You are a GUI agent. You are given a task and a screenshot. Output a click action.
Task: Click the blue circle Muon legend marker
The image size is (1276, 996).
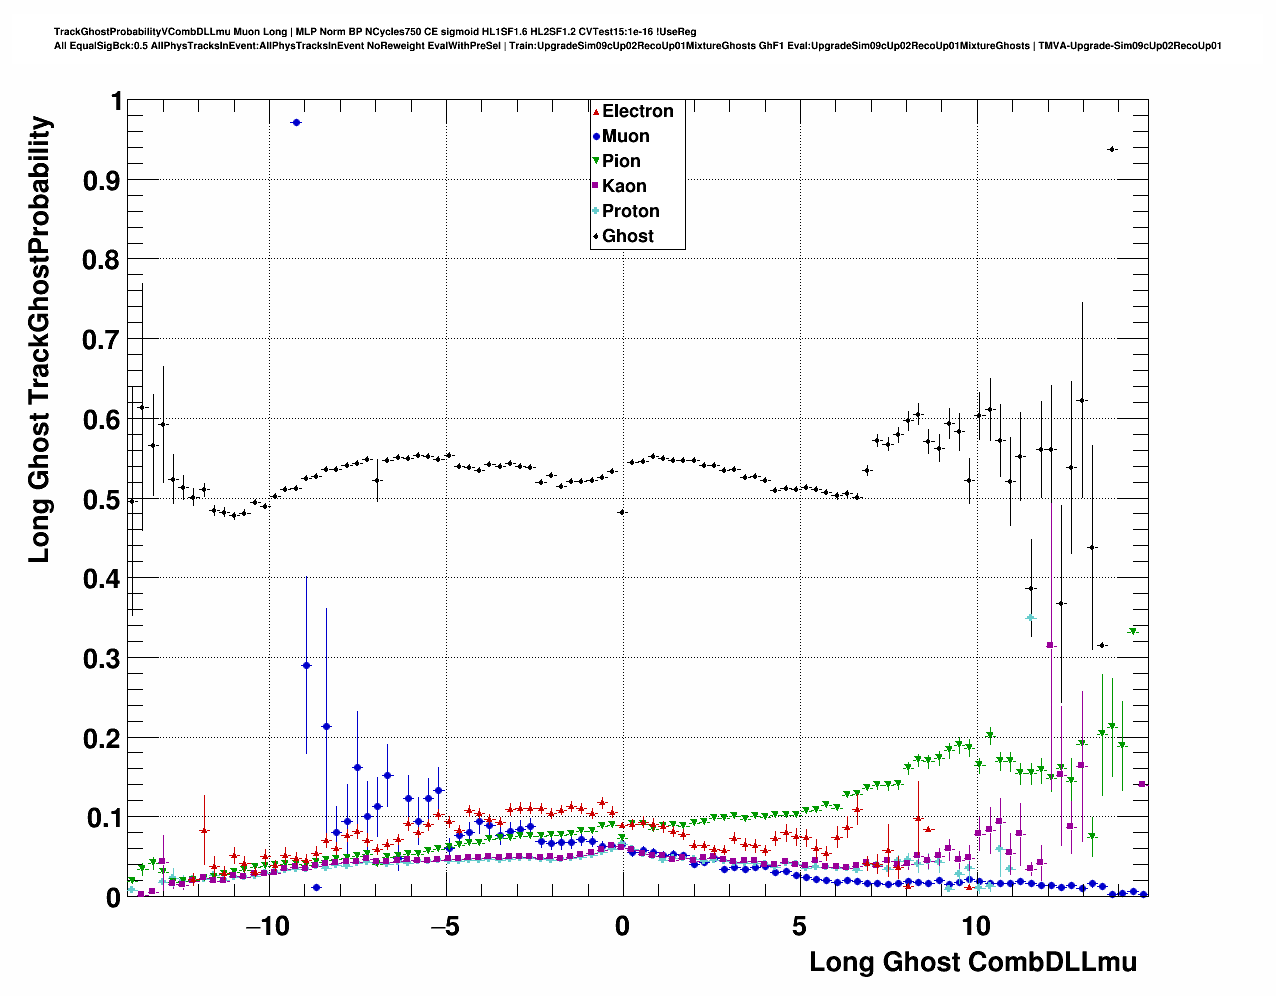click(x=597, y=137)
